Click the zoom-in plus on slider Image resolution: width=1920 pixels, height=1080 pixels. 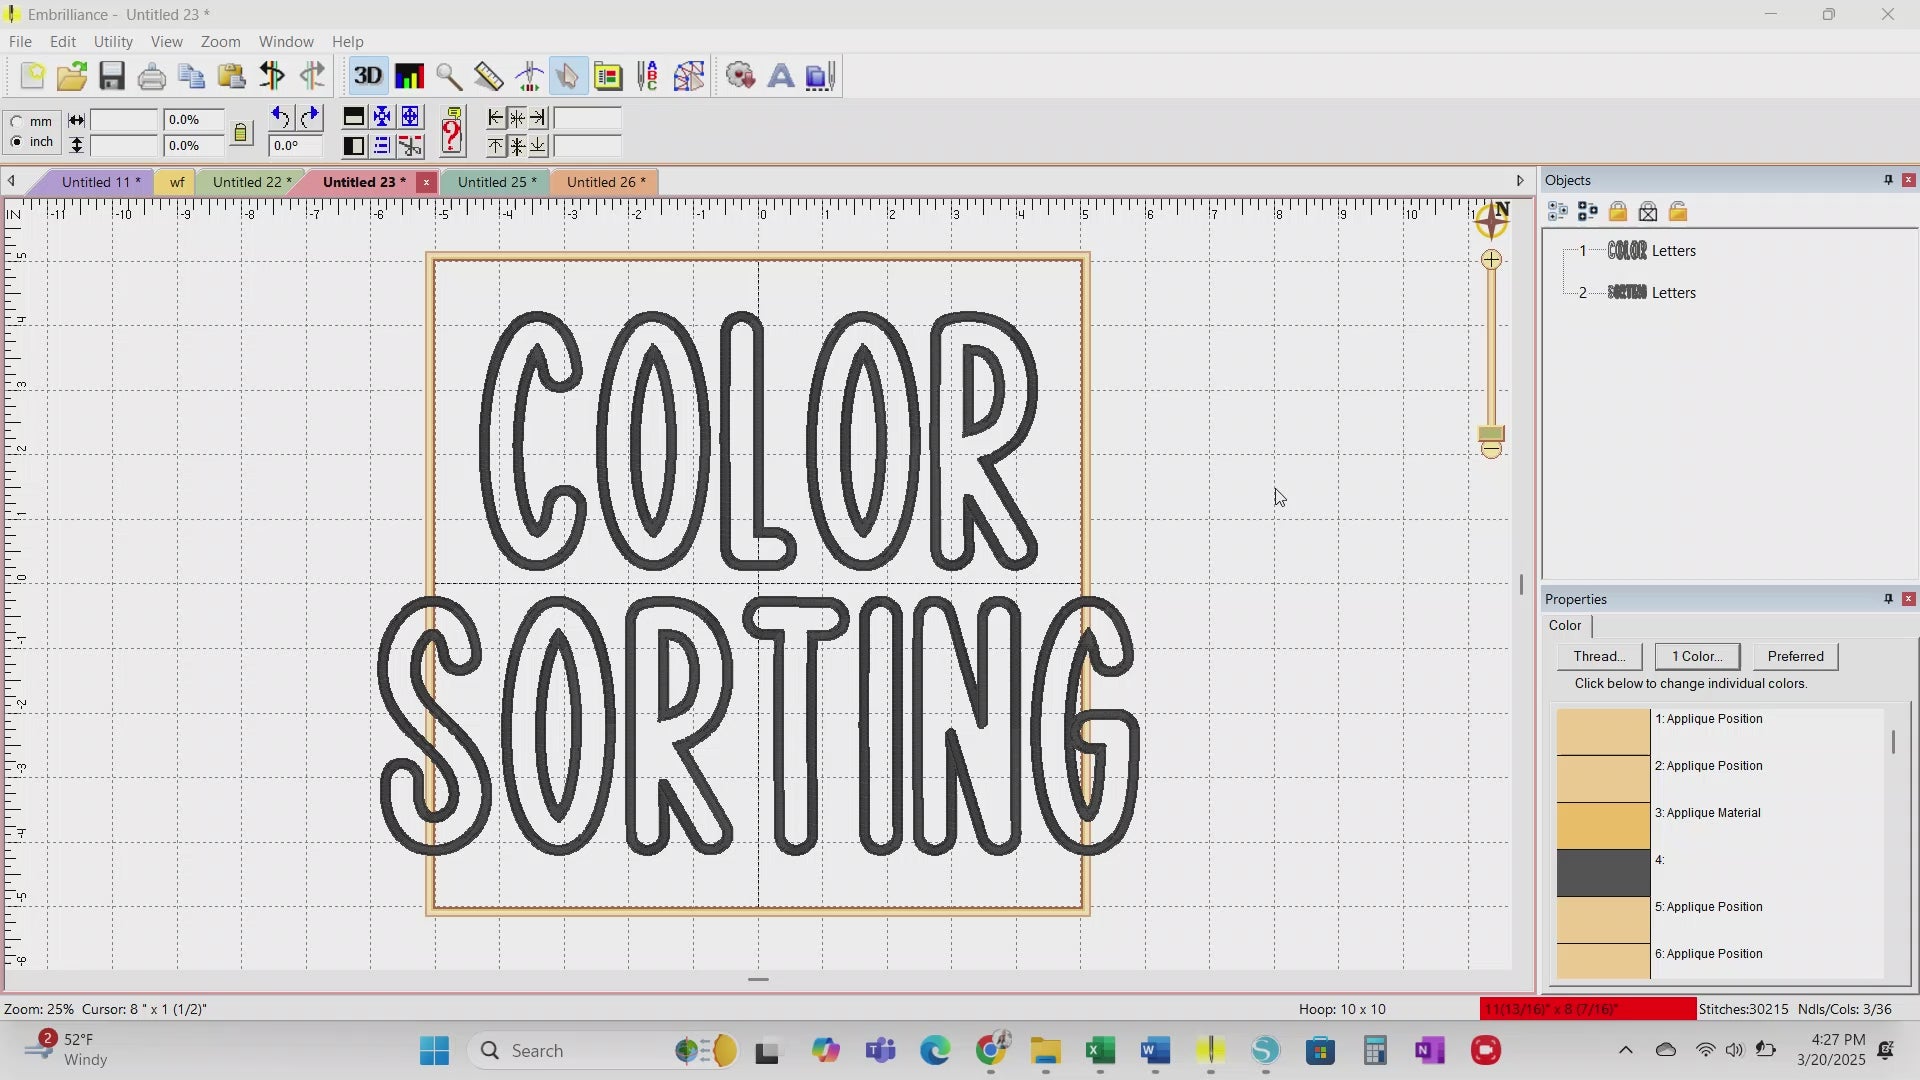1491,260
